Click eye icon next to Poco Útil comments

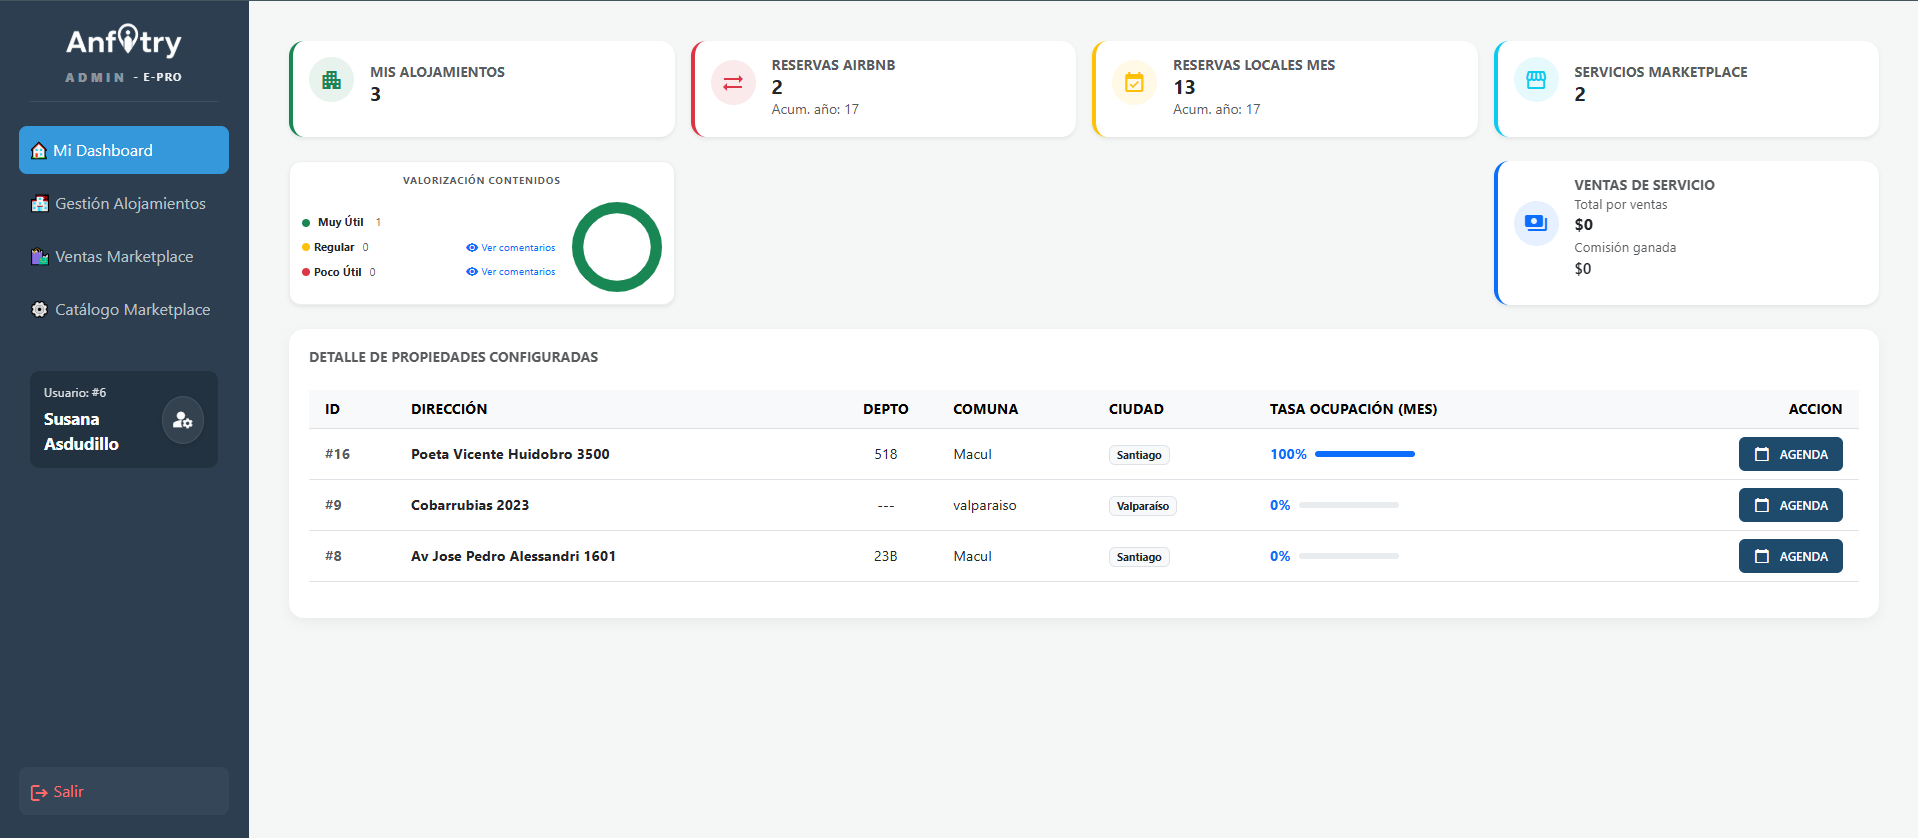point(472,272)
